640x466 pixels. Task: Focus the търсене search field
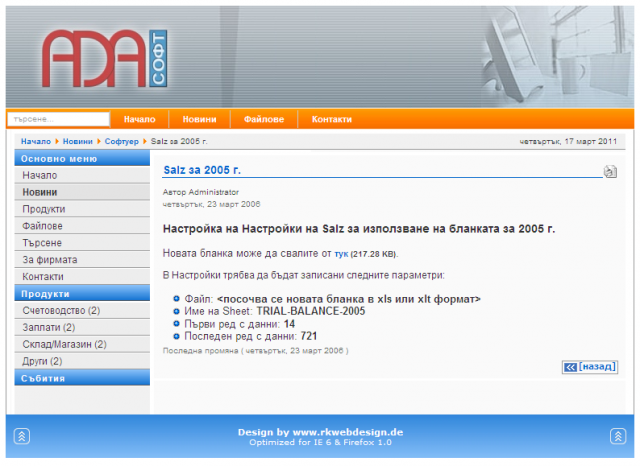(x=58, y=119)
